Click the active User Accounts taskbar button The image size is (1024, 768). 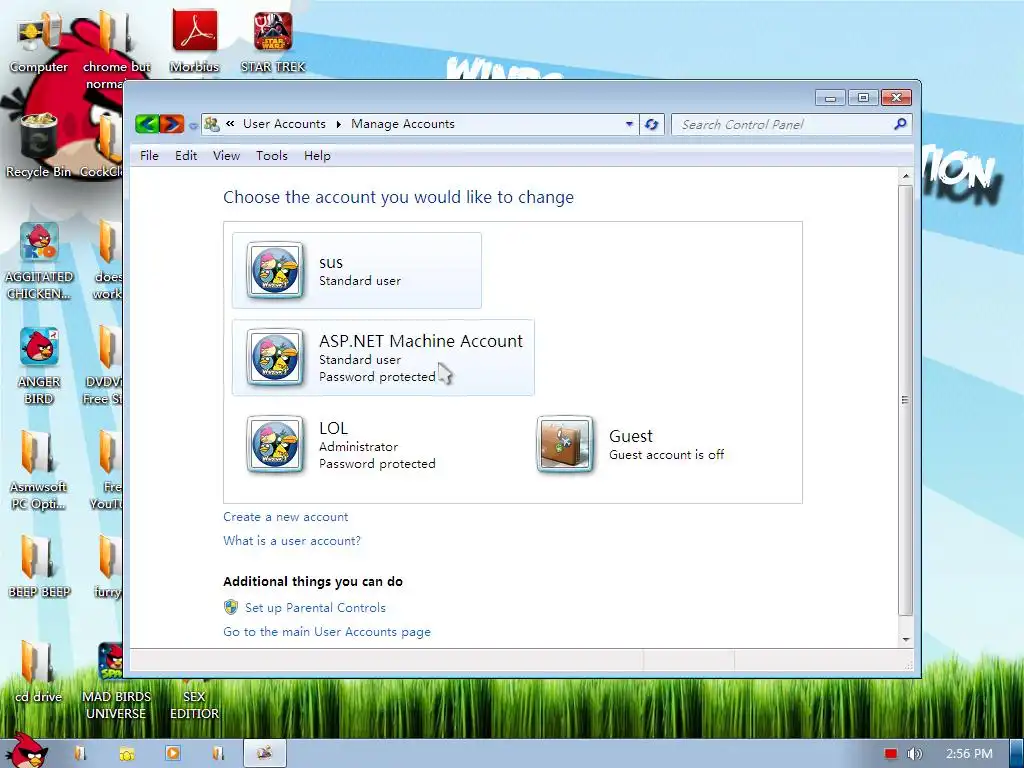pos(264,753)
